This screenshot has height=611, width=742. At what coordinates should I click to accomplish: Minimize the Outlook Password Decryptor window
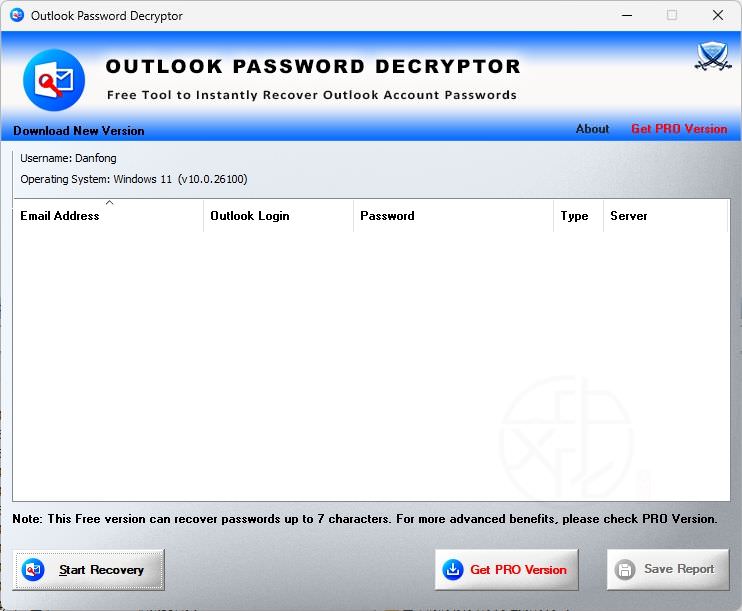(x=627, y=16)
